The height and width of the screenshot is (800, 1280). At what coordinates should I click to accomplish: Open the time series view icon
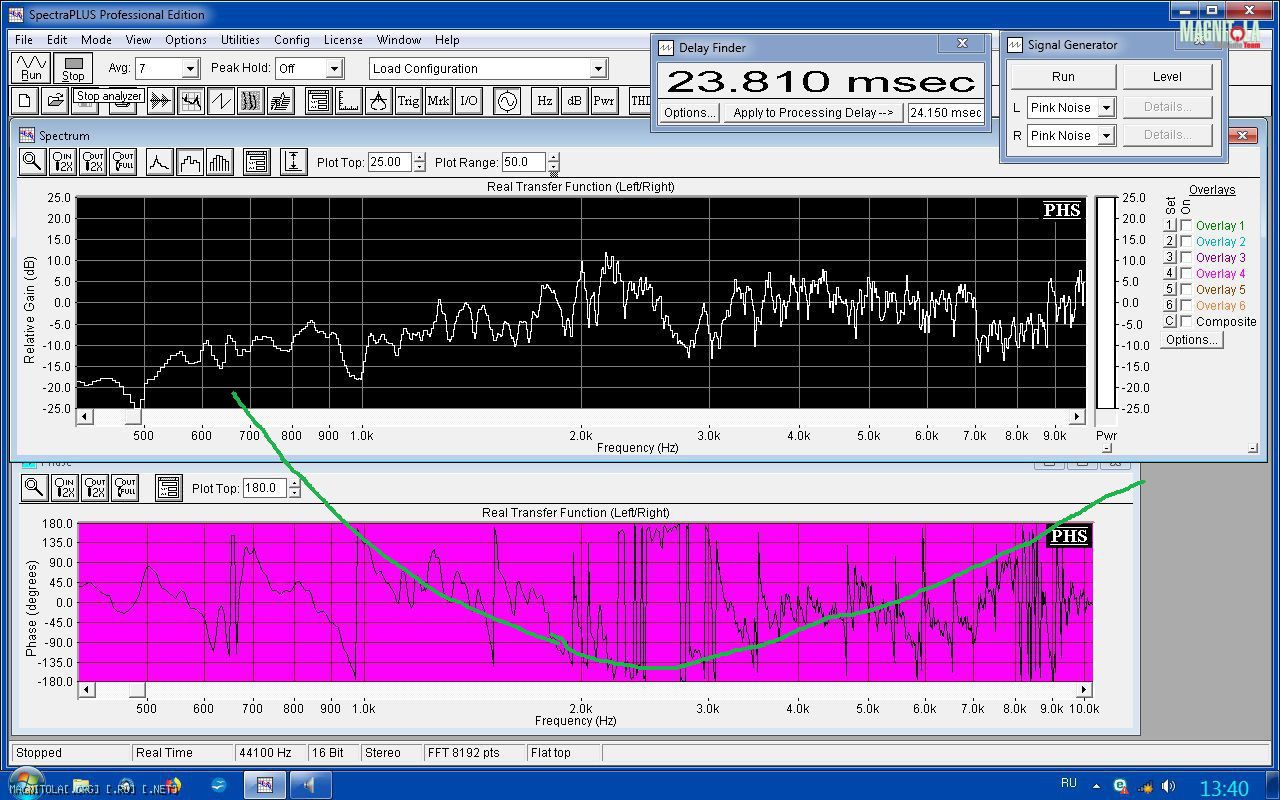coord(160,101)
